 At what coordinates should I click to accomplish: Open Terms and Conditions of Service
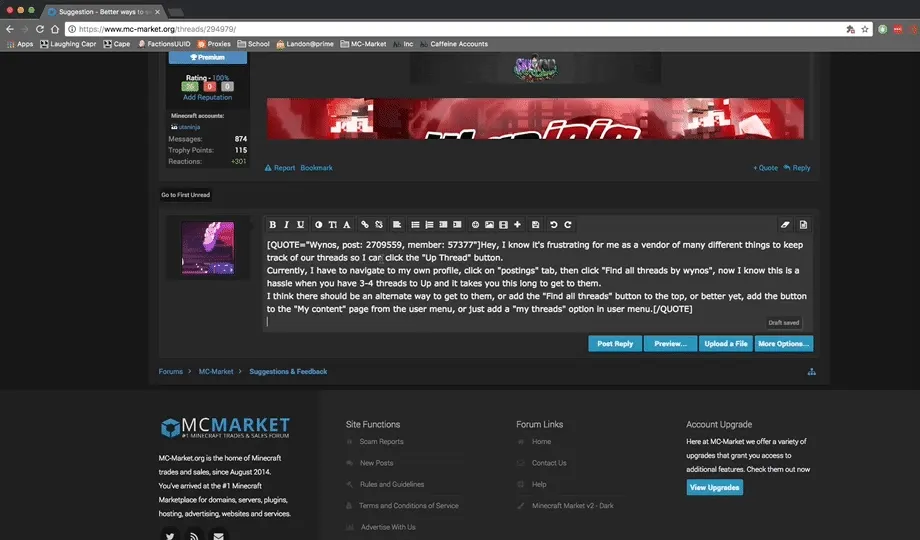click(409, 505)
